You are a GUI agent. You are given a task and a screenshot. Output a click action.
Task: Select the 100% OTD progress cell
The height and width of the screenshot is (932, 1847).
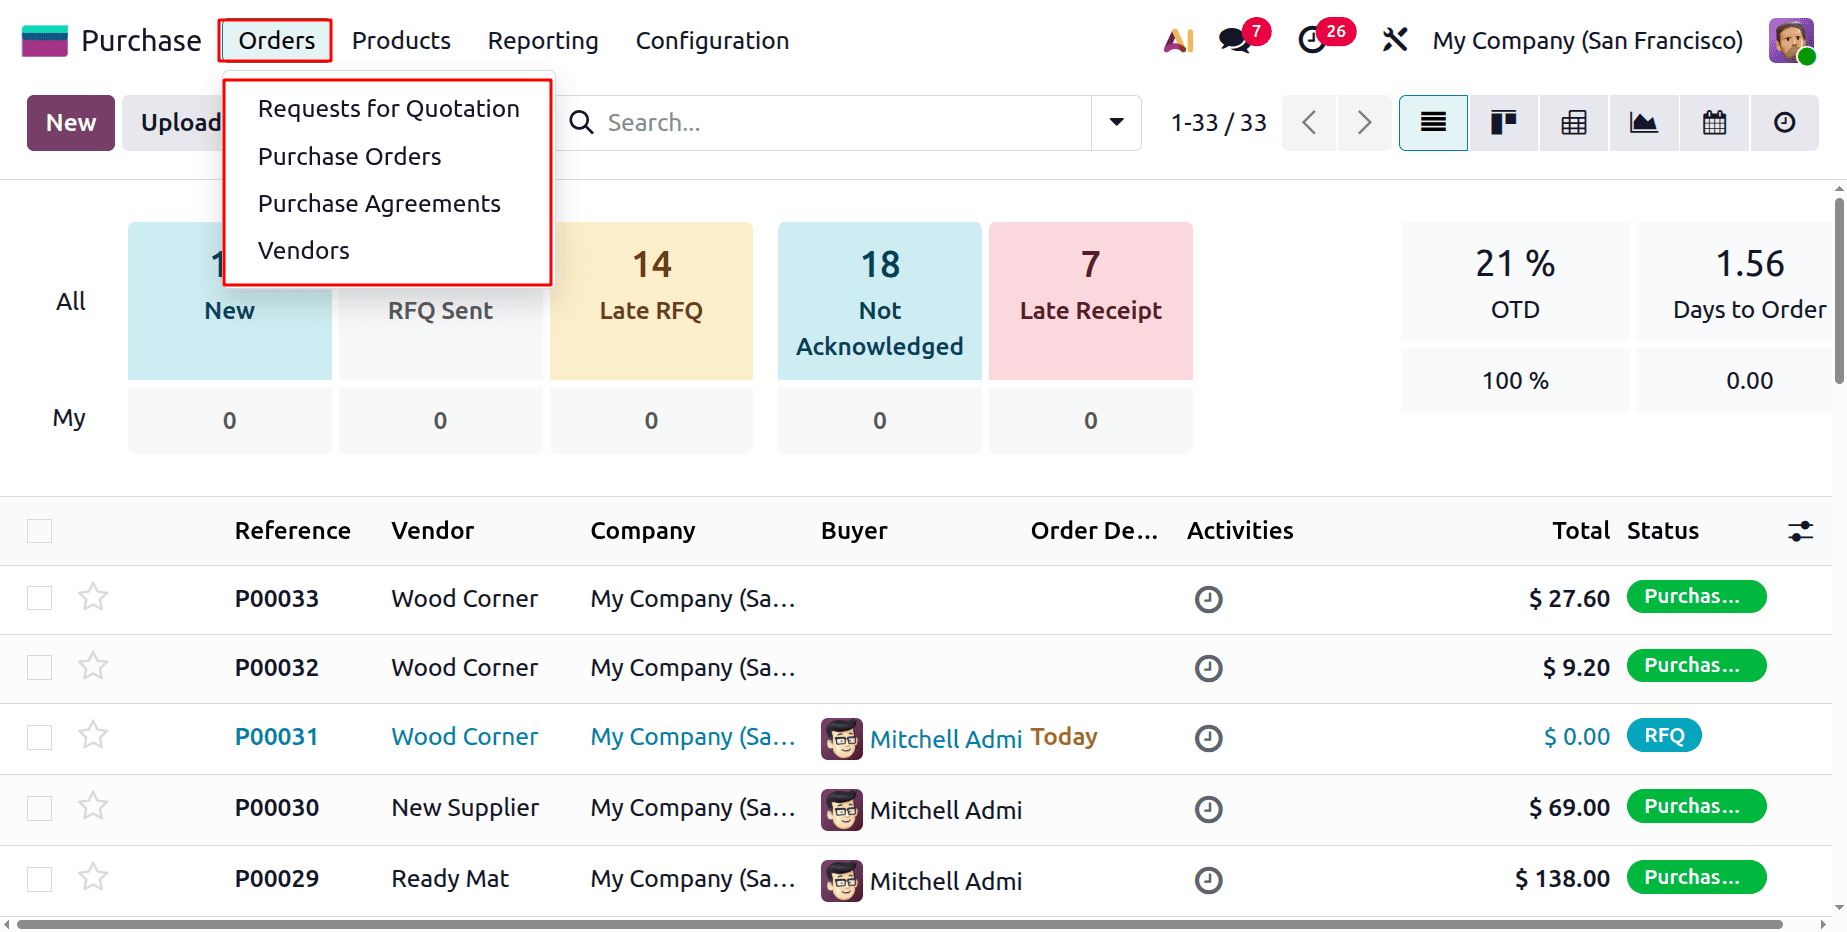click(x=1514, y=380)
